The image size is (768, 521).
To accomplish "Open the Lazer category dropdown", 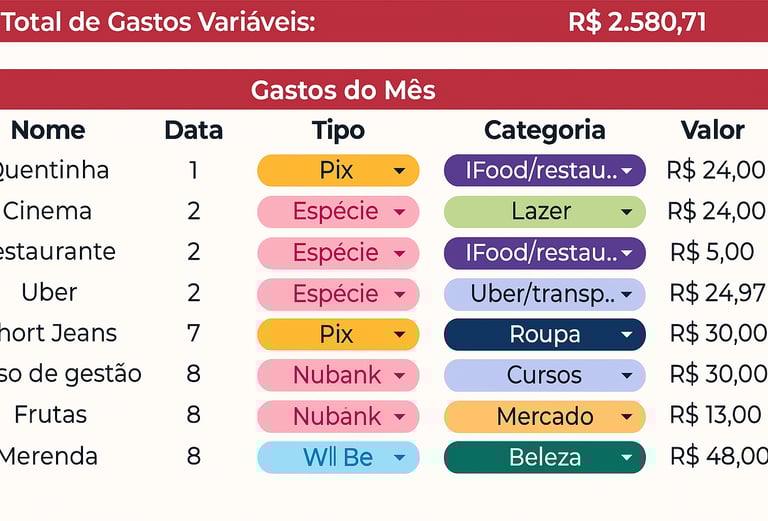I will 627,212.
